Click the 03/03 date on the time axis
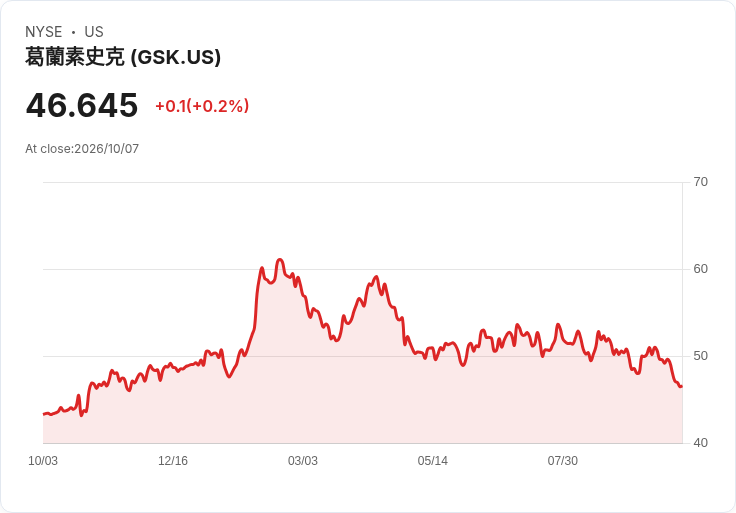Screen dimensions: 736x513 click(303, 461)
